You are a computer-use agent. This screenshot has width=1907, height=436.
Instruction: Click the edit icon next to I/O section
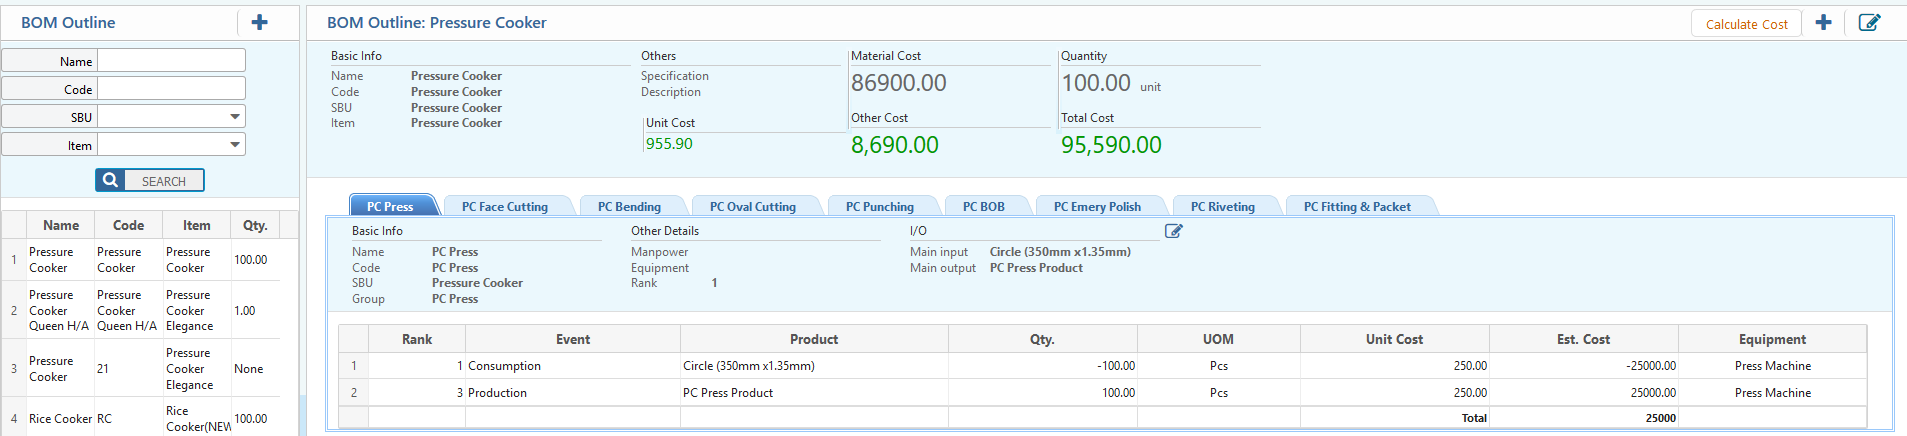coord(1174,231)
